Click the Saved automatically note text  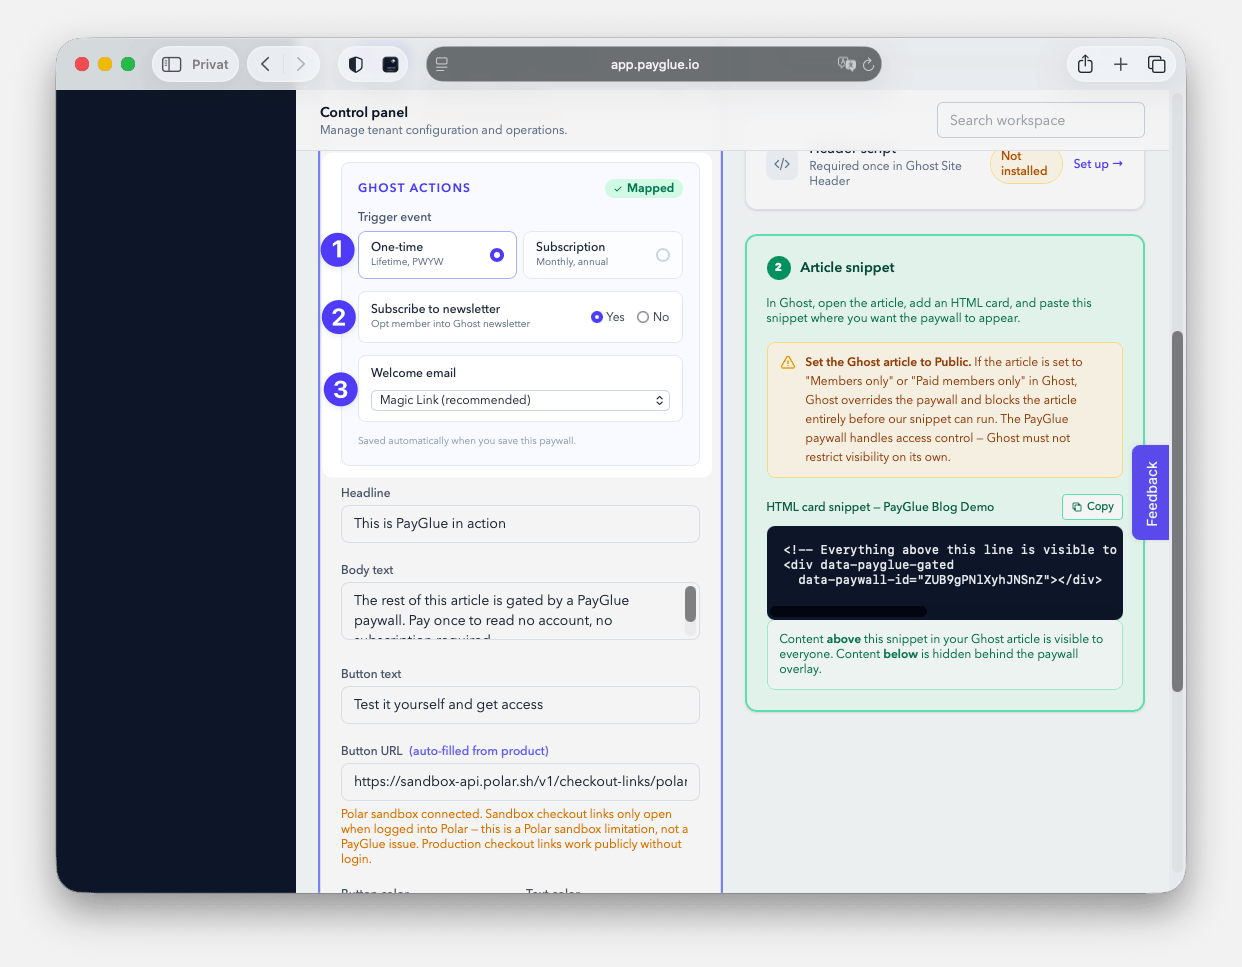click(467, 441)
